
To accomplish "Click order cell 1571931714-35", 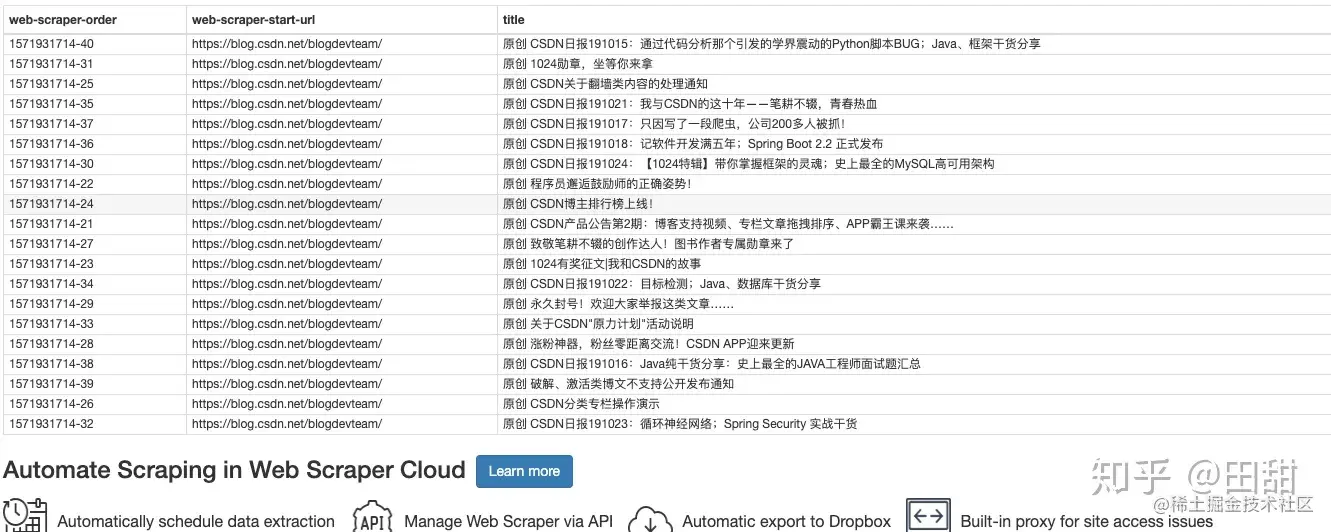I will click(51, 104).
